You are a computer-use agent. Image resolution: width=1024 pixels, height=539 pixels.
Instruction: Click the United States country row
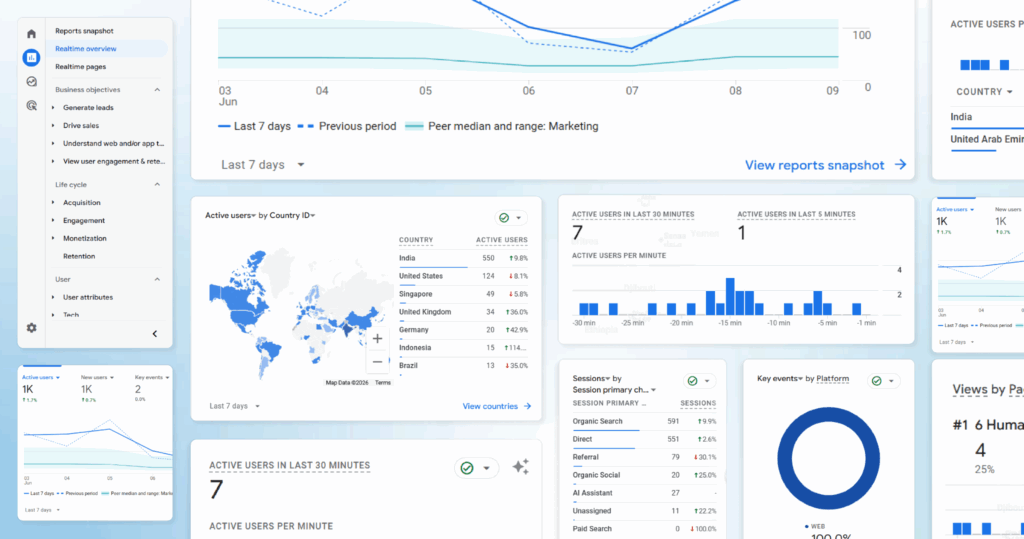point(464,276)
